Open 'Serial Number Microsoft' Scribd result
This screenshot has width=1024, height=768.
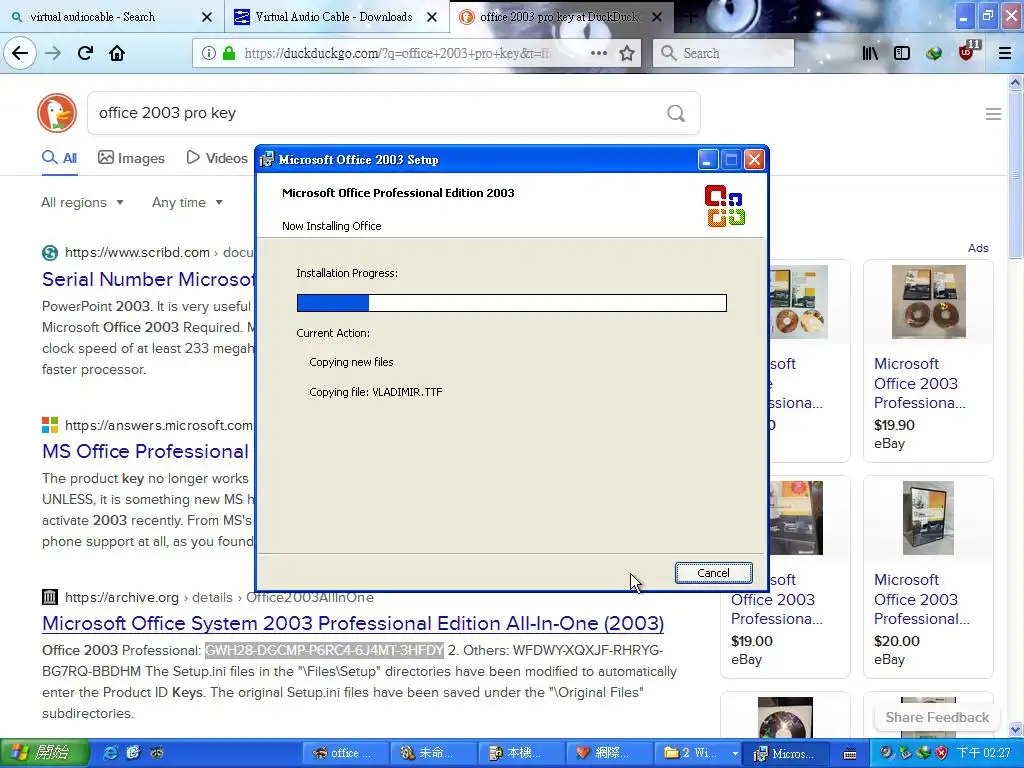148,280
